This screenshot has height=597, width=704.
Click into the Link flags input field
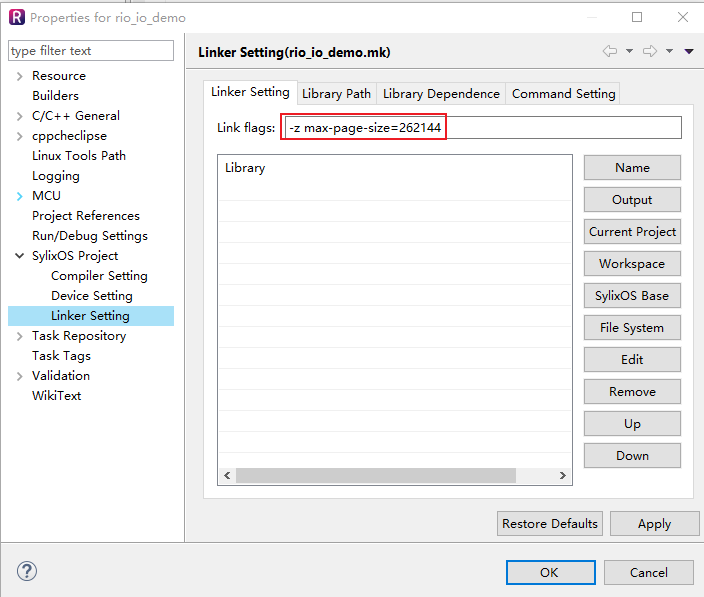483,127
